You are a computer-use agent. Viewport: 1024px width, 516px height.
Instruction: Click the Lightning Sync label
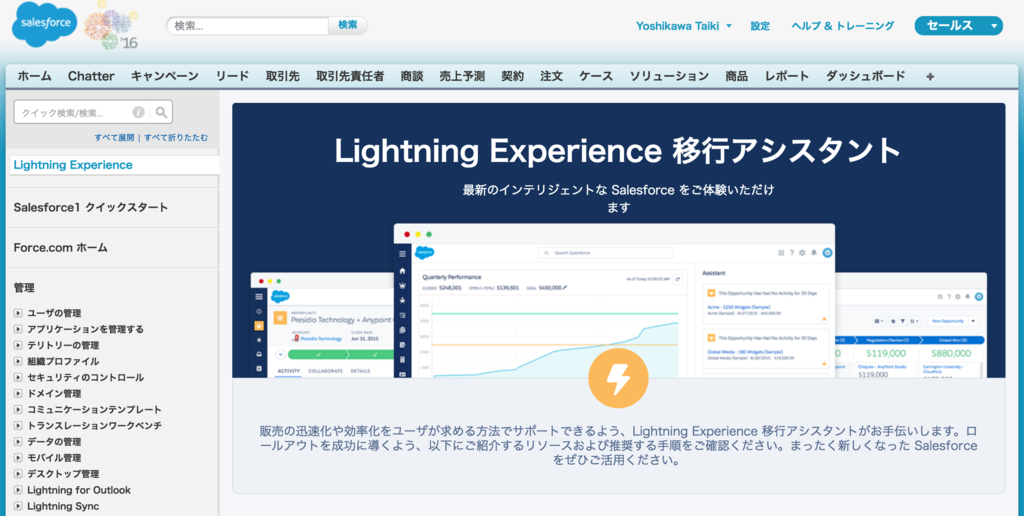point(63,506)
